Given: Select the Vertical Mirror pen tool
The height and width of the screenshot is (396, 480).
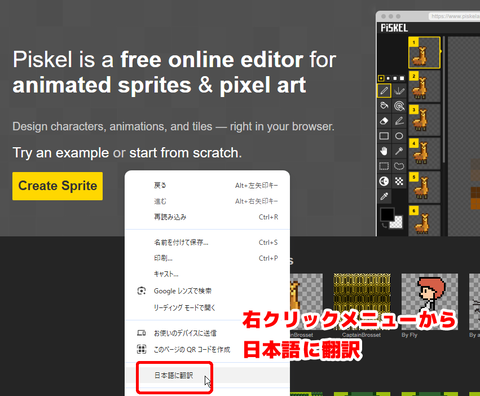Looking at the screenshot, I should (x=399, y=91).
